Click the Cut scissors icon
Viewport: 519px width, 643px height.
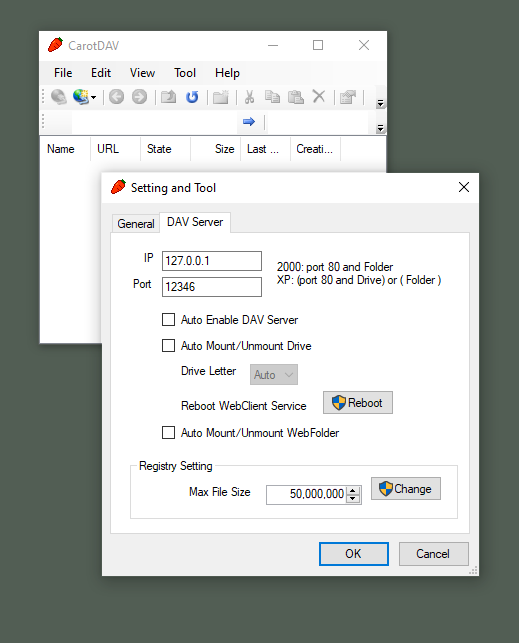coord(249,97)
